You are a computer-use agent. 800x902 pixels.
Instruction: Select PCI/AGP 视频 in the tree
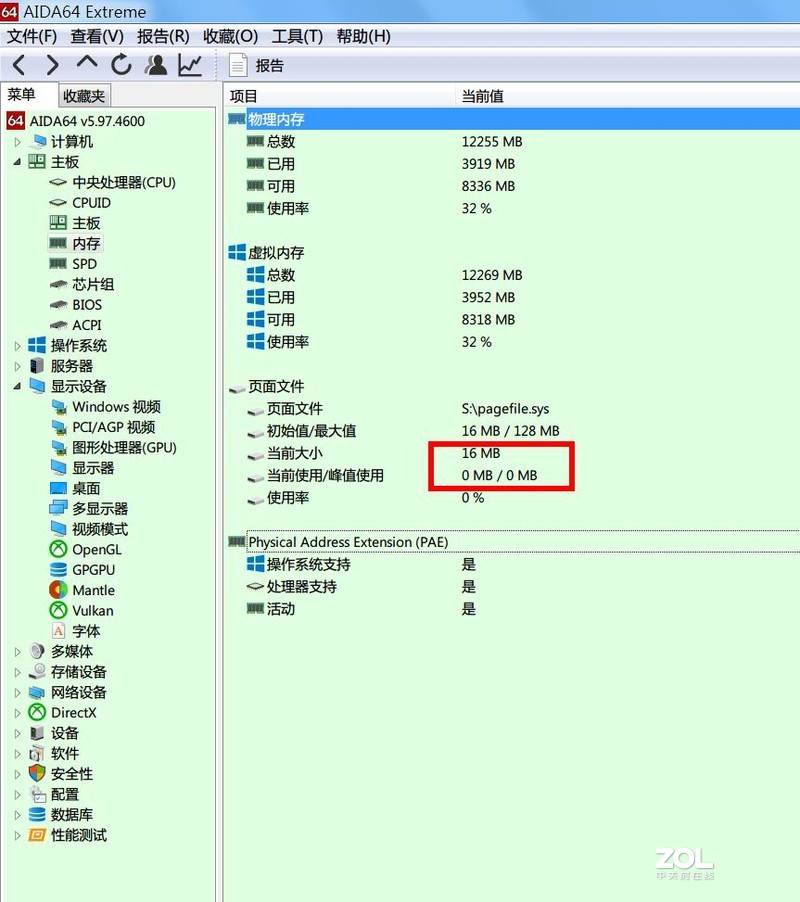114,427
